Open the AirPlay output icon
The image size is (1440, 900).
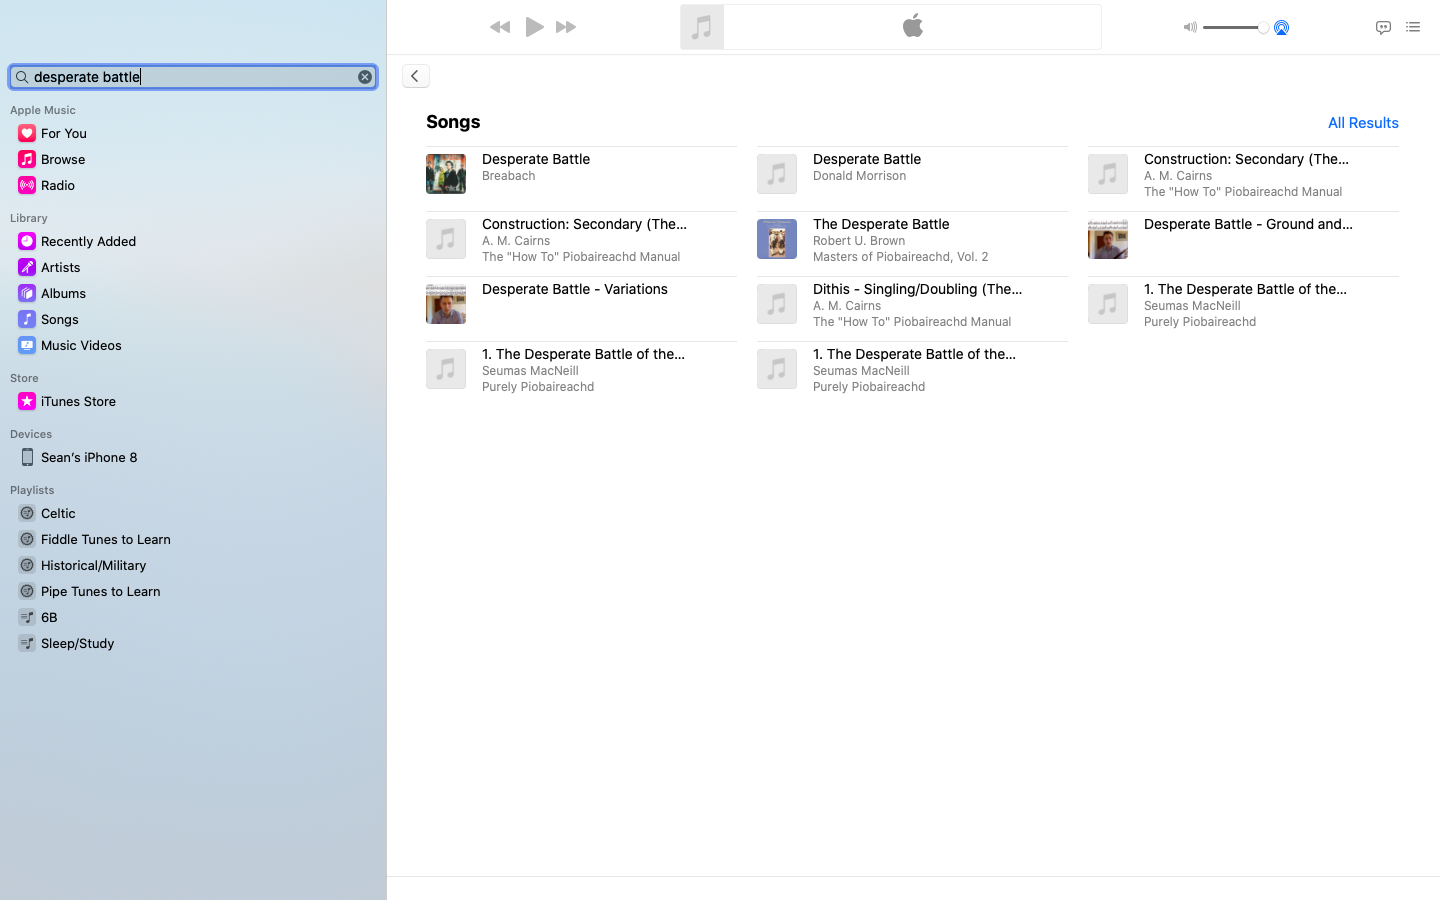tap(1281, 28)
